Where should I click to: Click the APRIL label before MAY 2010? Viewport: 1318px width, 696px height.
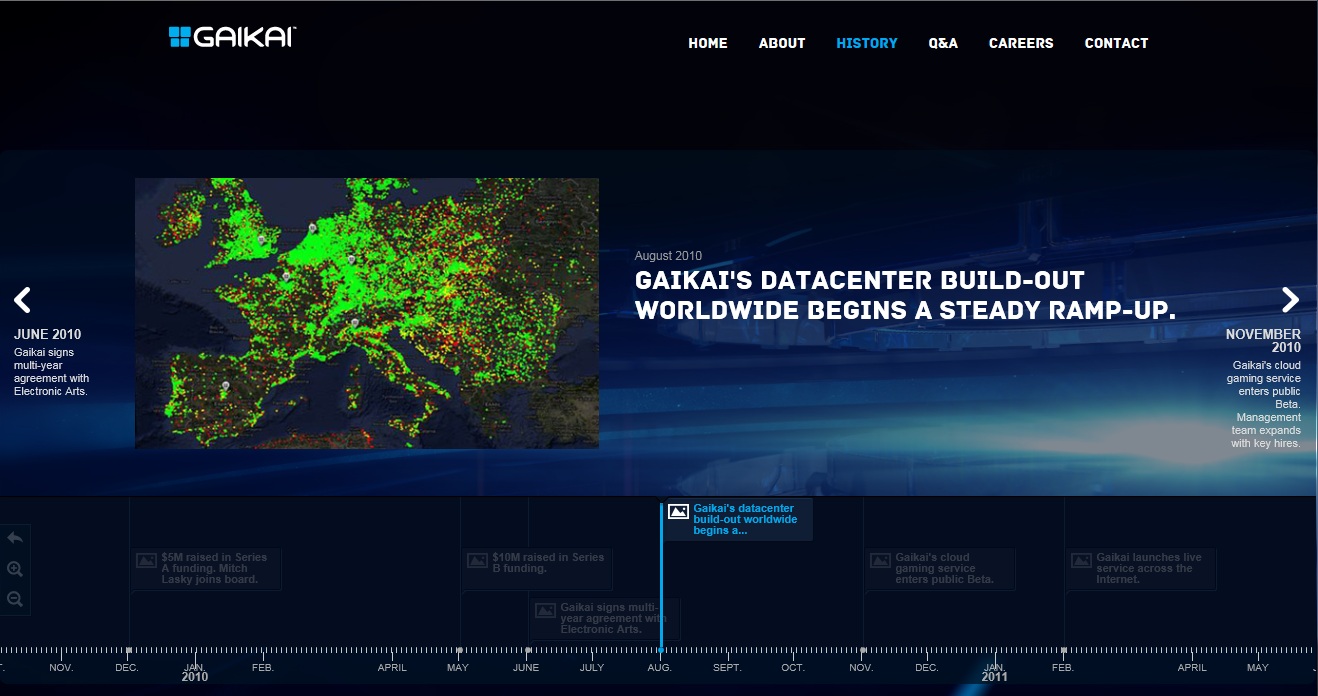coord(392,667)
